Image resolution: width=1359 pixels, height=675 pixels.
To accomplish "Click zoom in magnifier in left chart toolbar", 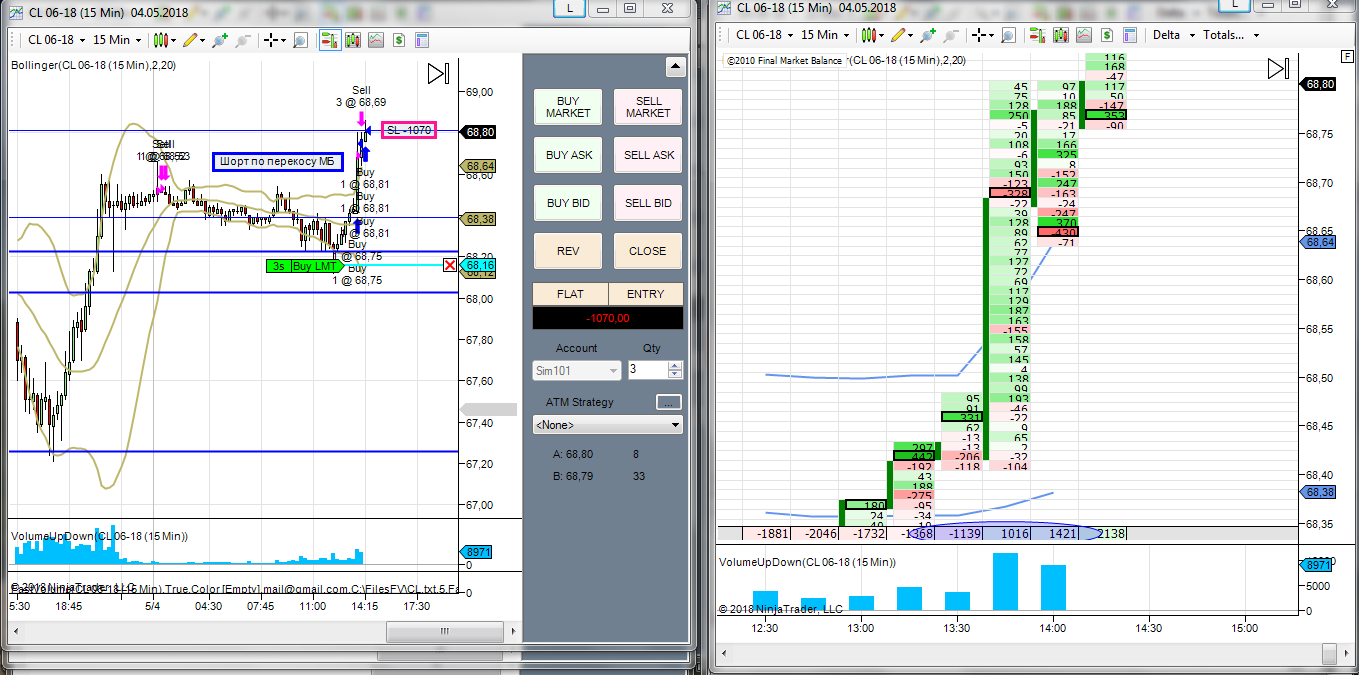I will (x=219, y=40).
